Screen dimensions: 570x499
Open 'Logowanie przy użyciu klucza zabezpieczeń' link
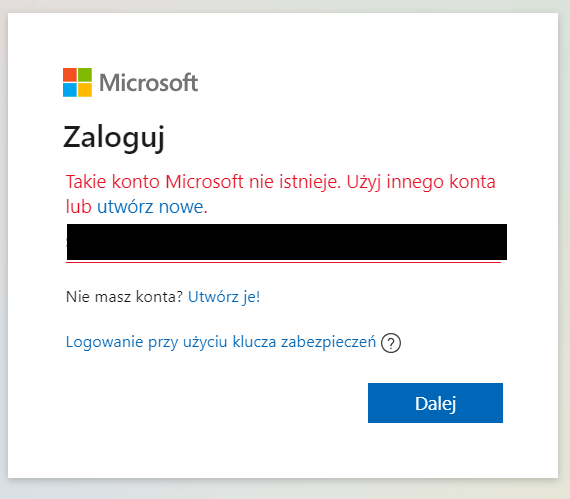[x=221, y=342]
